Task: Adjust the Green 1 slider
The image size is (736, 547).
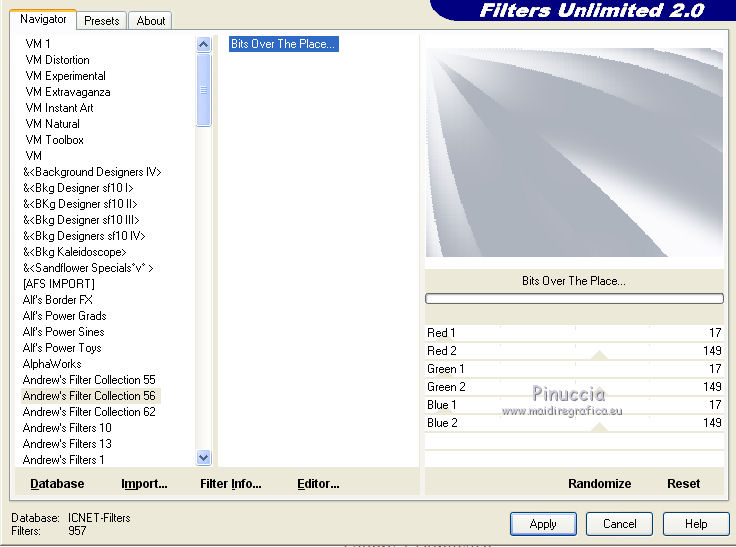Action: pyautogui.click(x=574, y=369)
